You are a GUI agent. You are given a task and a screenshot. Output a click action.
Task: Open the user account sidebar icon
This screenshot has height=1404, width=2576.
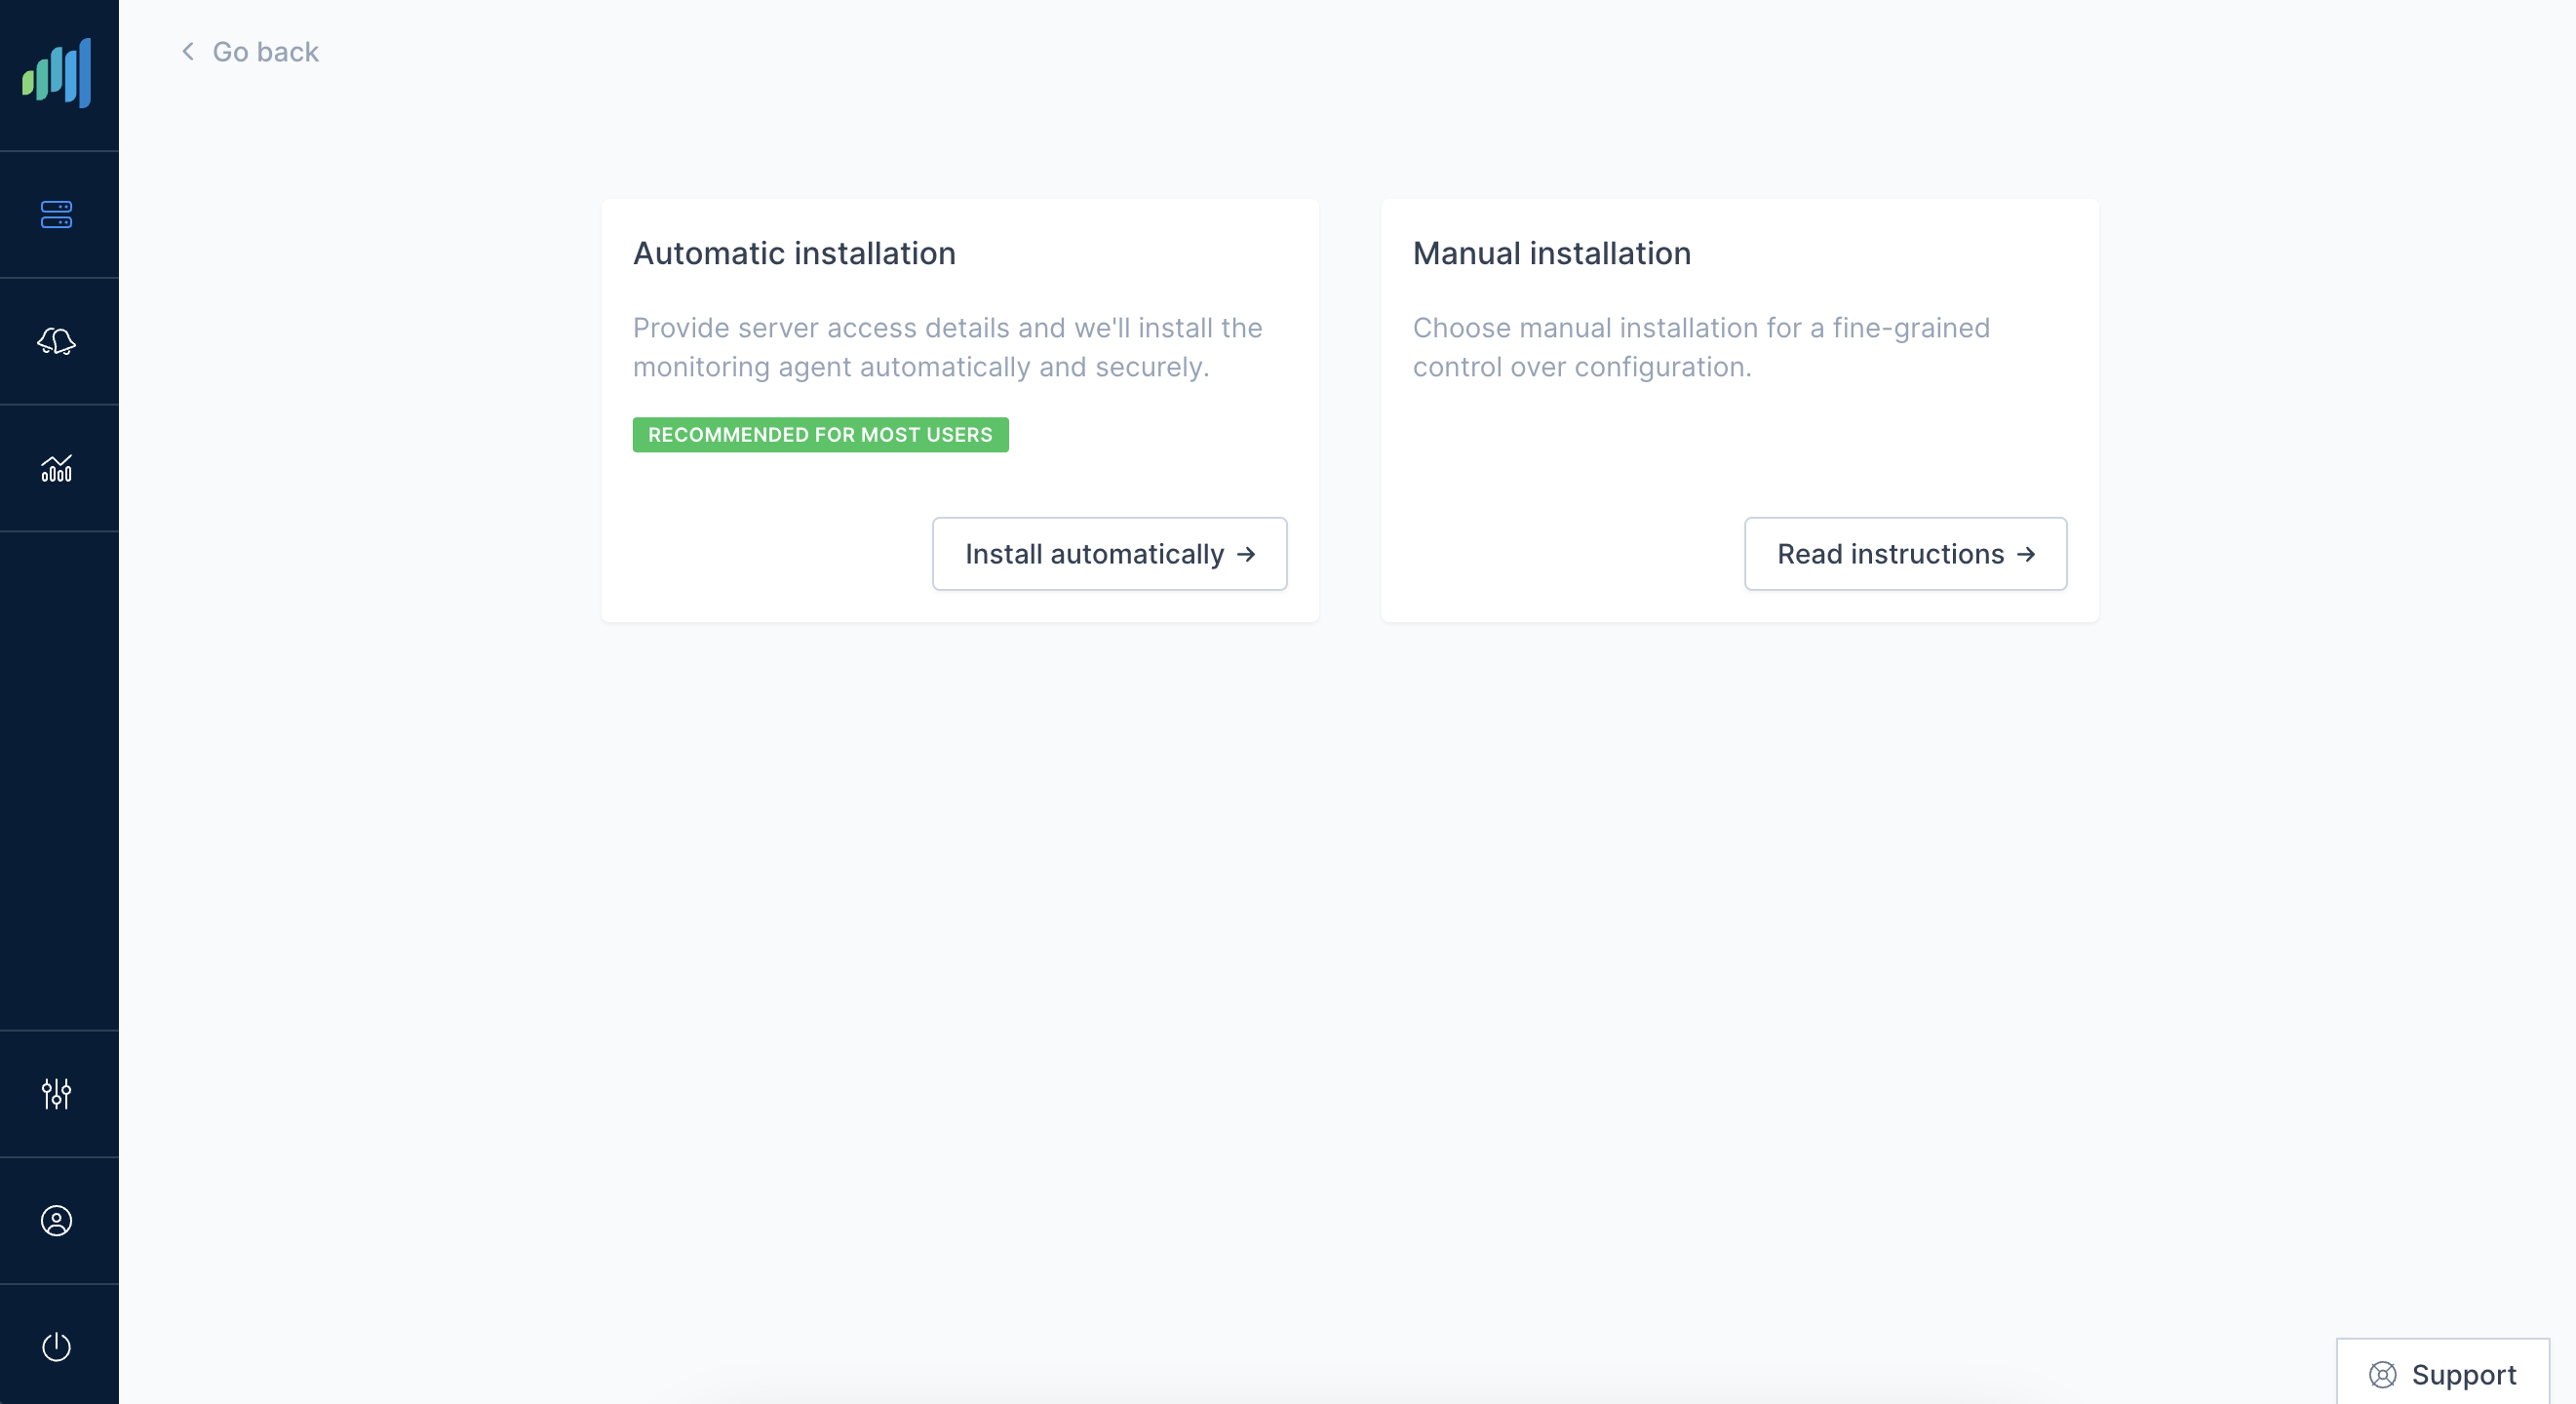(x=57, y=1220)
